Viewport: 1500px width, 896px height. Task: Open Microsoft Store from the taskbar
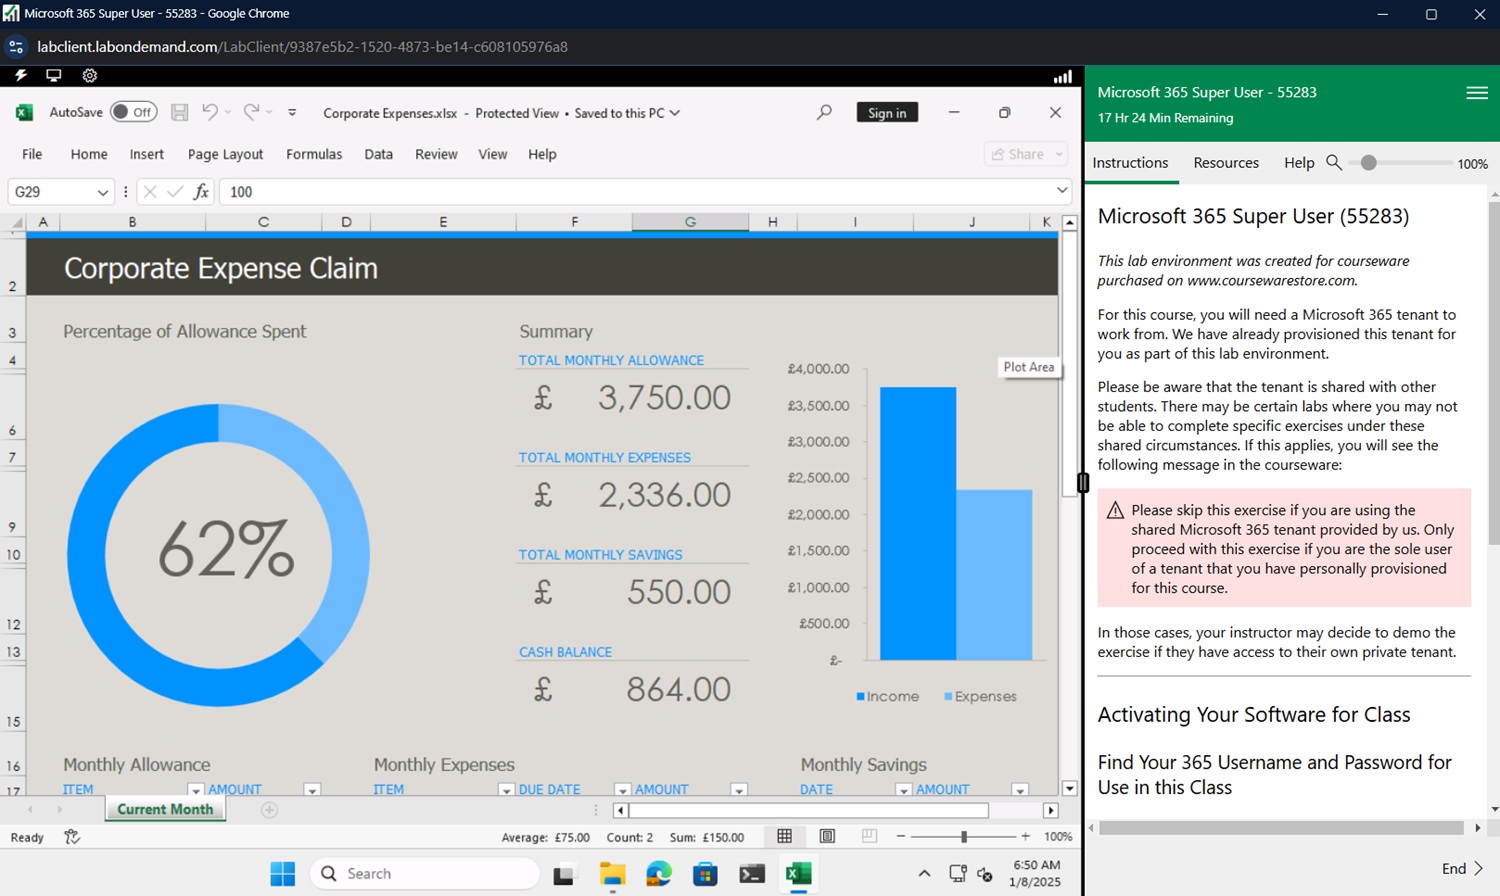pos(705,874)
